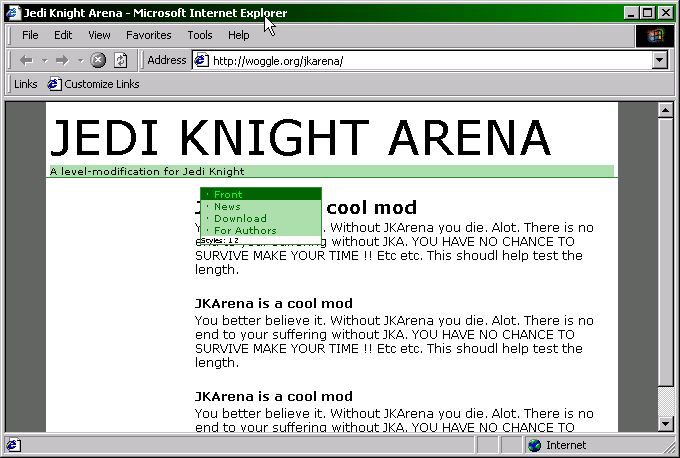Viewport: 680px width, 458px height.
Task: Open the Forward button history dropdown arrow
Action: coord(81,61)
